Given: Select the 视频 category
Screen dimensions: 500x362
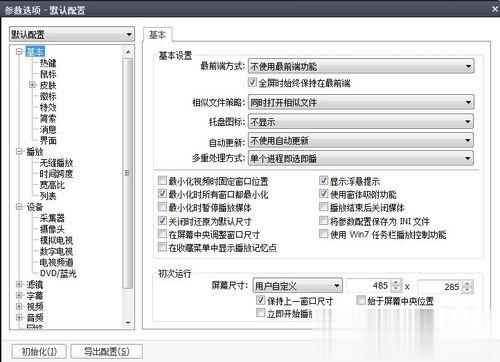Looking at the screenshot, I should [x=35, y=307].
